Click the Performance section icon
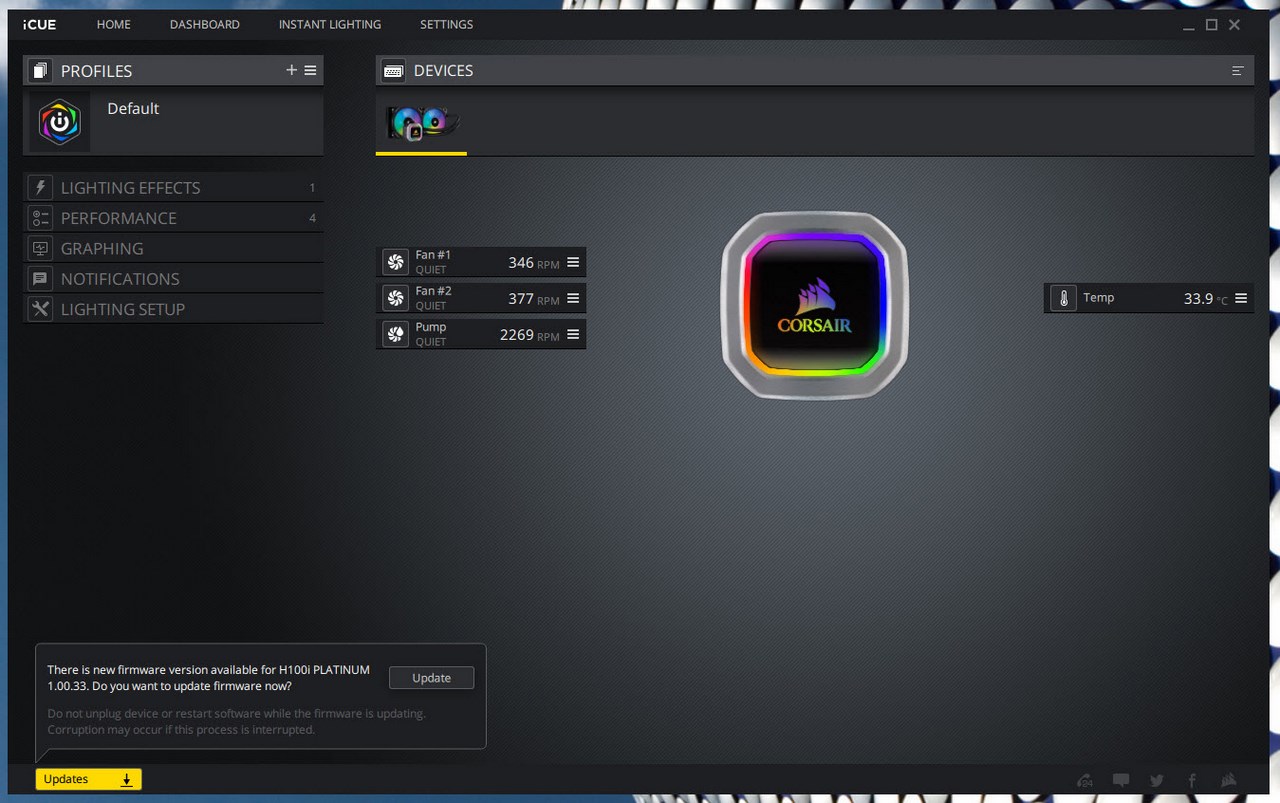Viewport: 1280px width, 803px height. [x=40, y=218]
